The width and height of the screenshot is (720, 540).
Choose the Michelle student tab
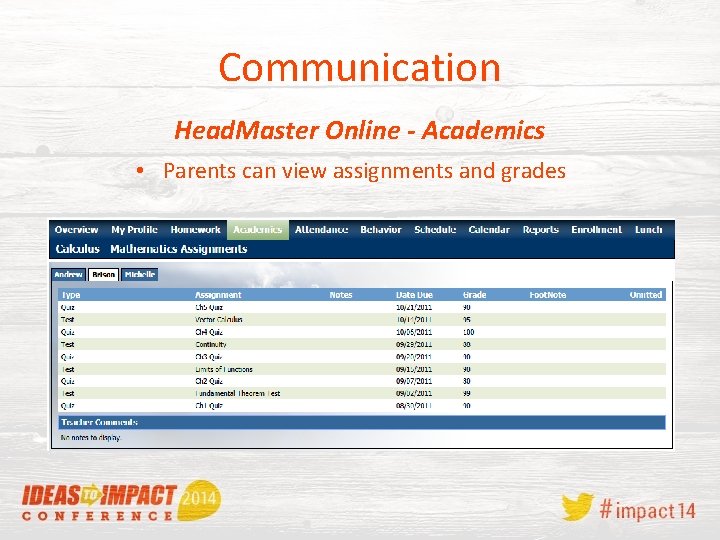[x=140, y=275]
